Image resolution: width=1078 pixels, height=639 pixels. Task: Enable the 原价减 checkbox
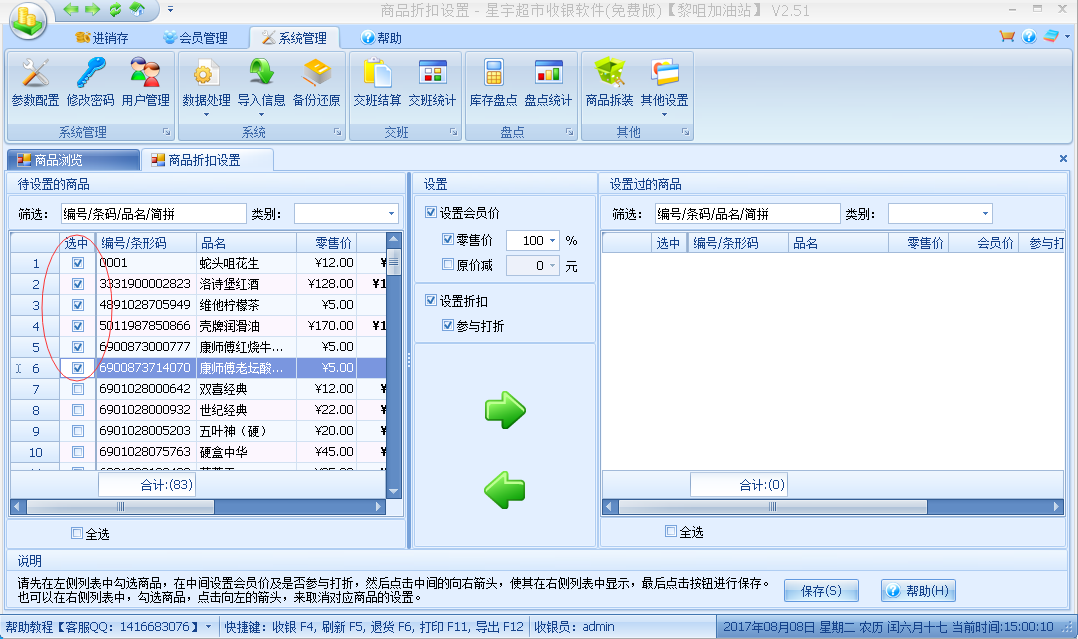[448, 265]
